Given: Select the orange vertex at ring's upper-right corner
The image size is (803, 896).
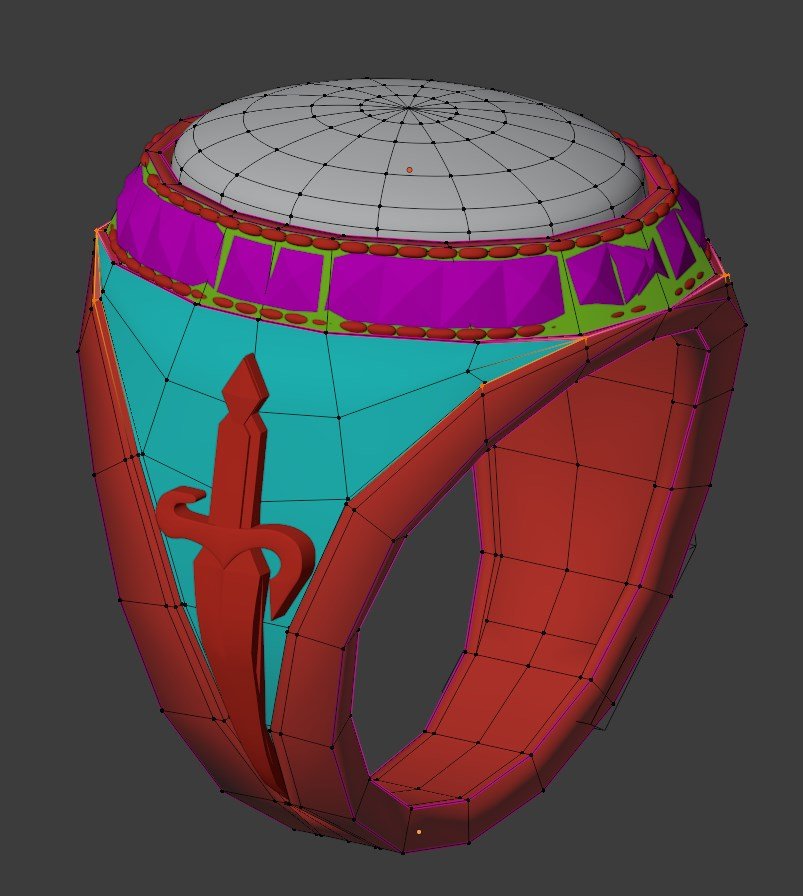Looking at the screenshot, I should coord(725,276).
